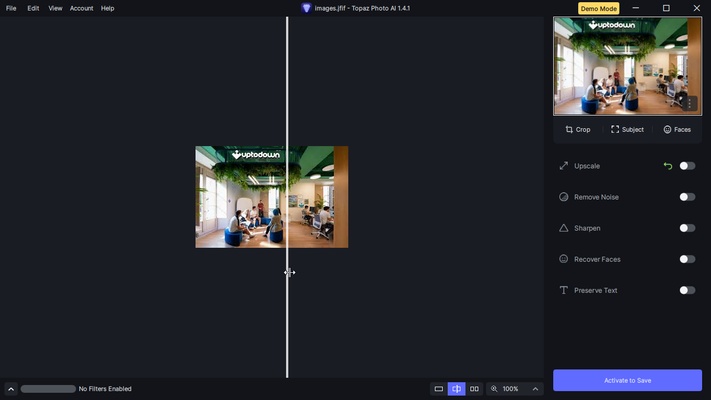Open the Edit menu
Image resolution: width=711 pixels, height=400 pixels.
click(x=33, y=8)
